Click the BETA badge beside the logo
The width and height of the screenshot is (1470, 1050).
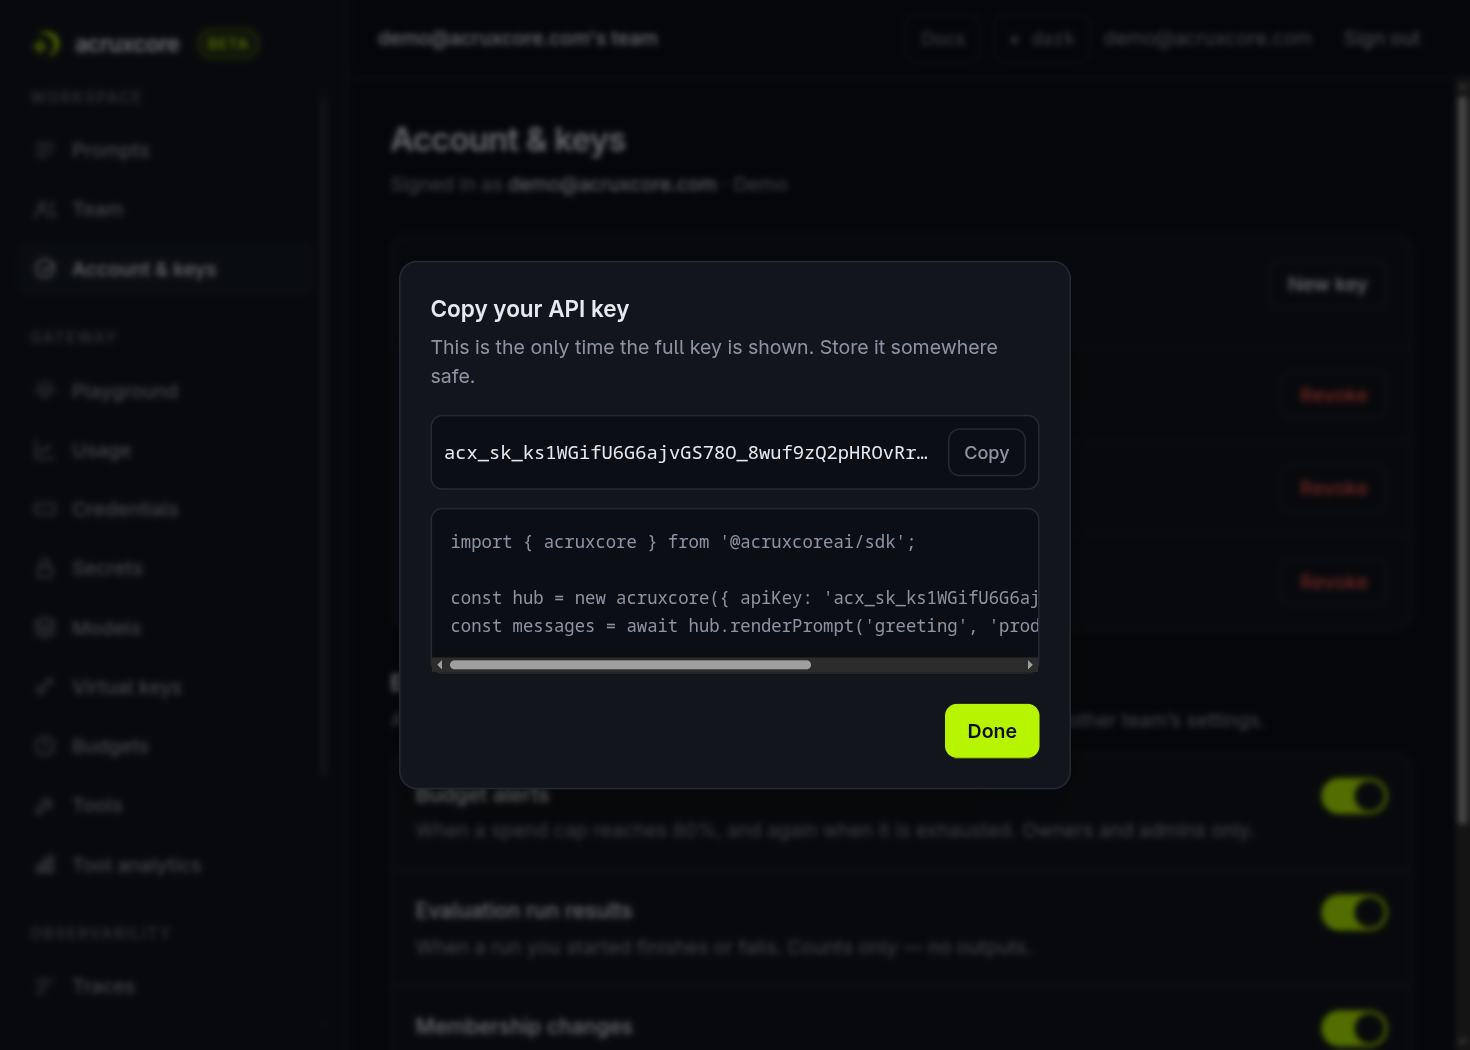tap(228, 44)
